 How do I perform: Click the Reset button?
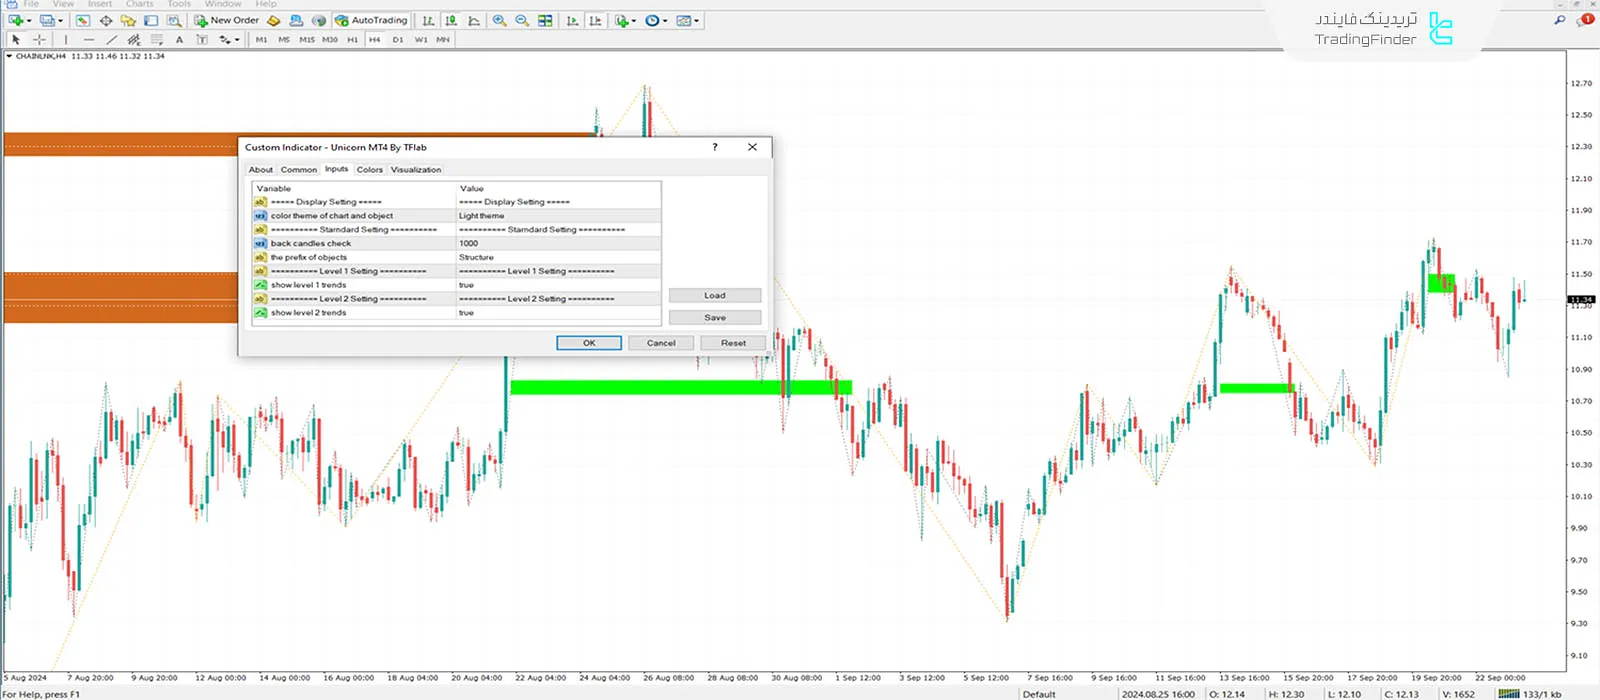tap(733, 343)
